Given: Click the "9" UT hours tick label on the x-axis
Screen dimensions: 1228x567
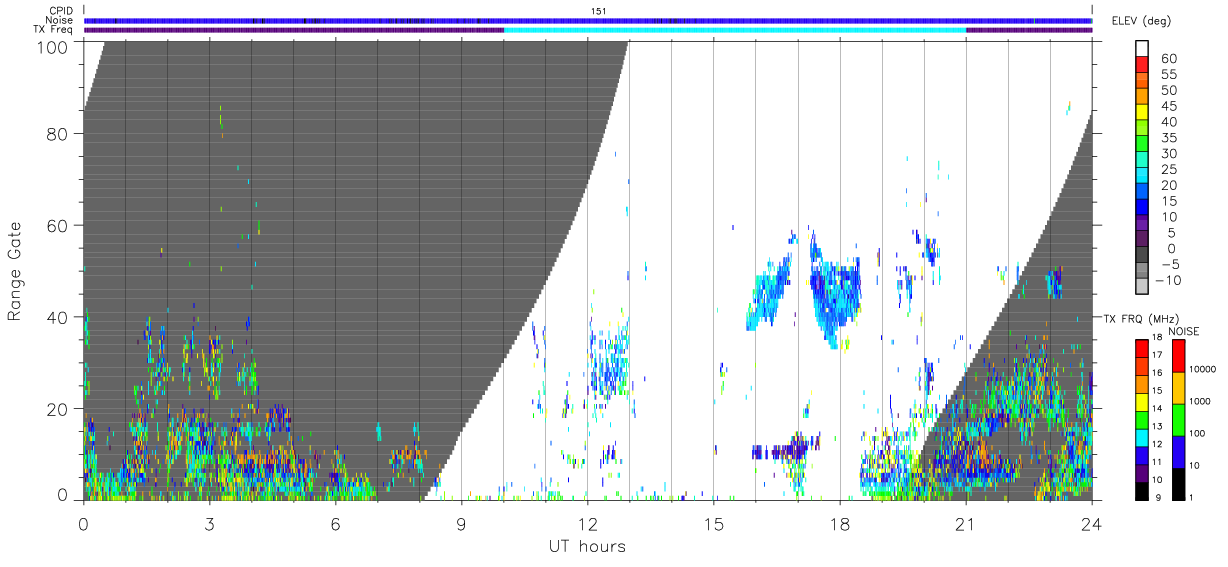Looking at the screenshot, I should pyautogui.click(x=461, y=523).
